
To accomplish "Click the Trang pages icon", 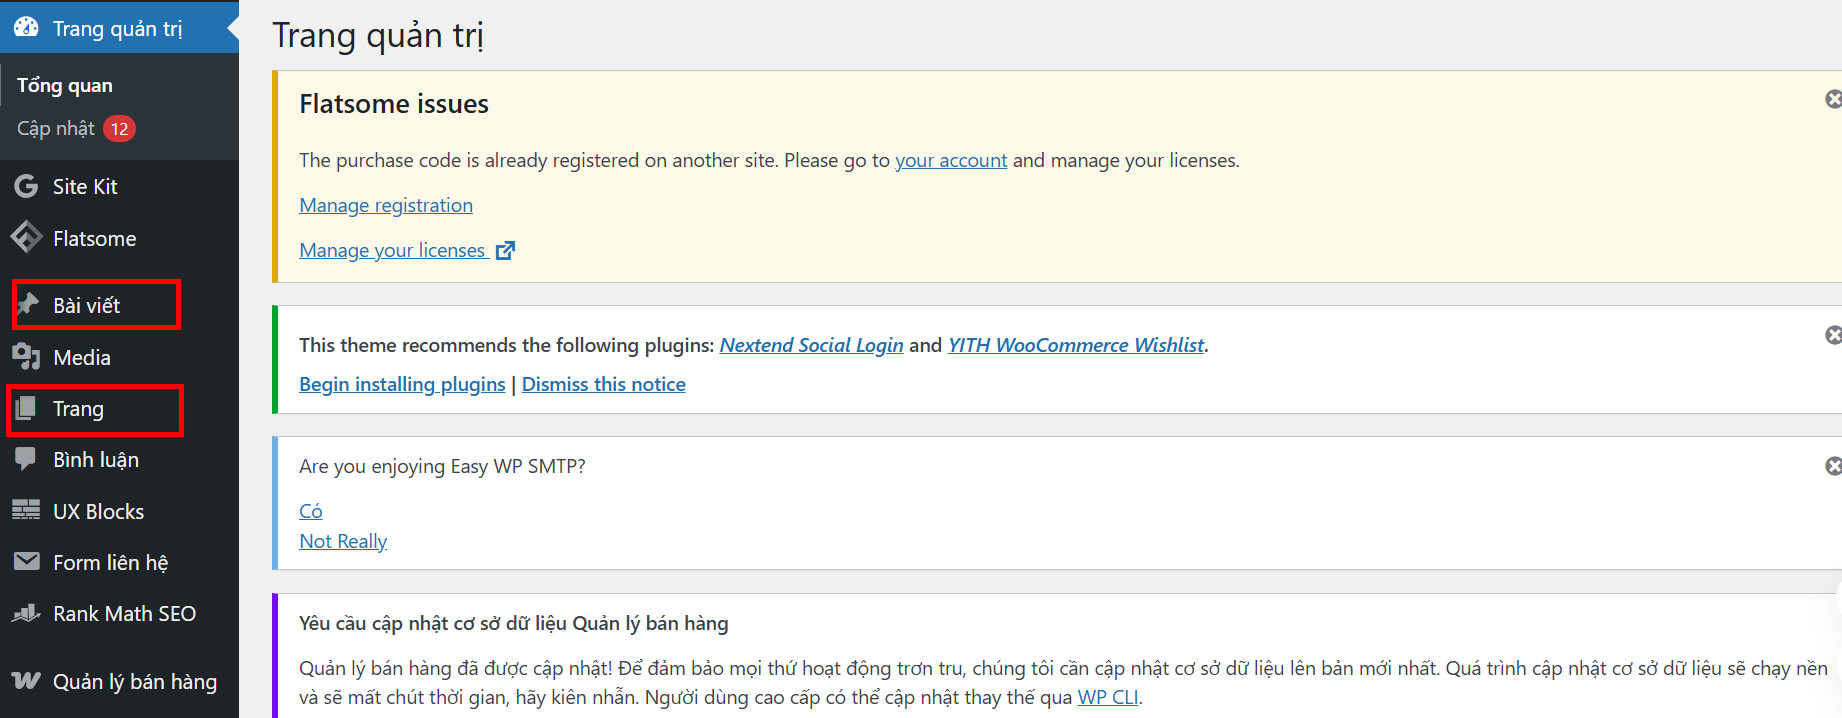I will [26, 408].
